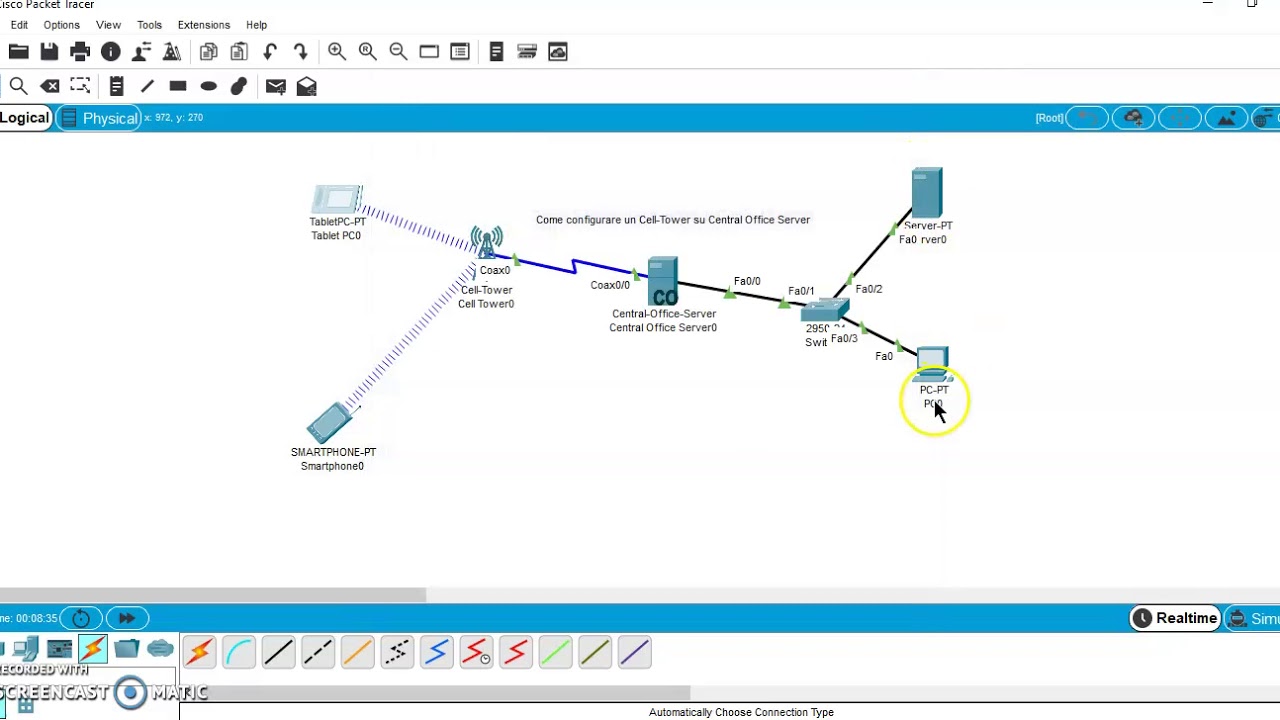Image resolution: width=1280 pixels, height=720 pixels.
Task: Click Fast Forward Time button
Action: [126, 618]
